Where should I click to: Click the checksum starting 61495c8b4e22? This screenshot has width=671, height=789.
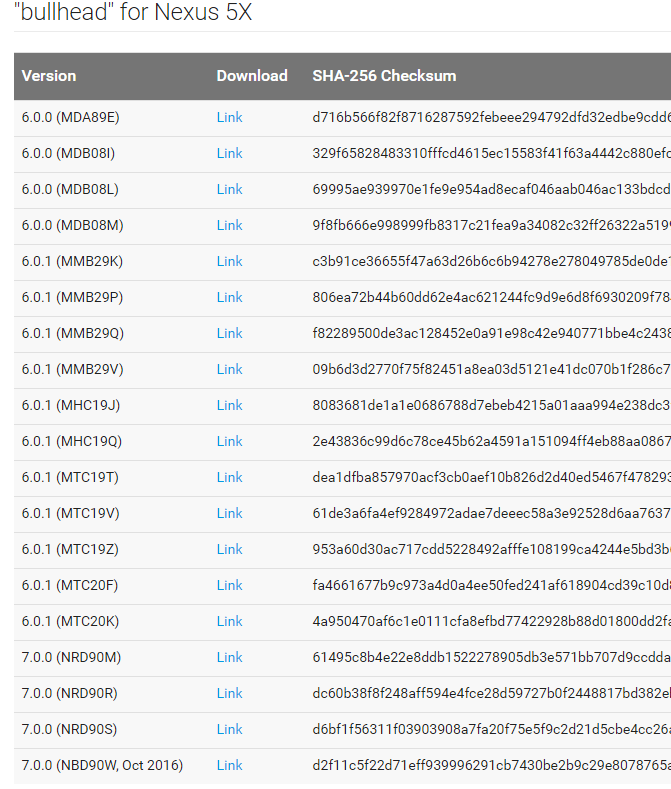[x=492, y=657]
